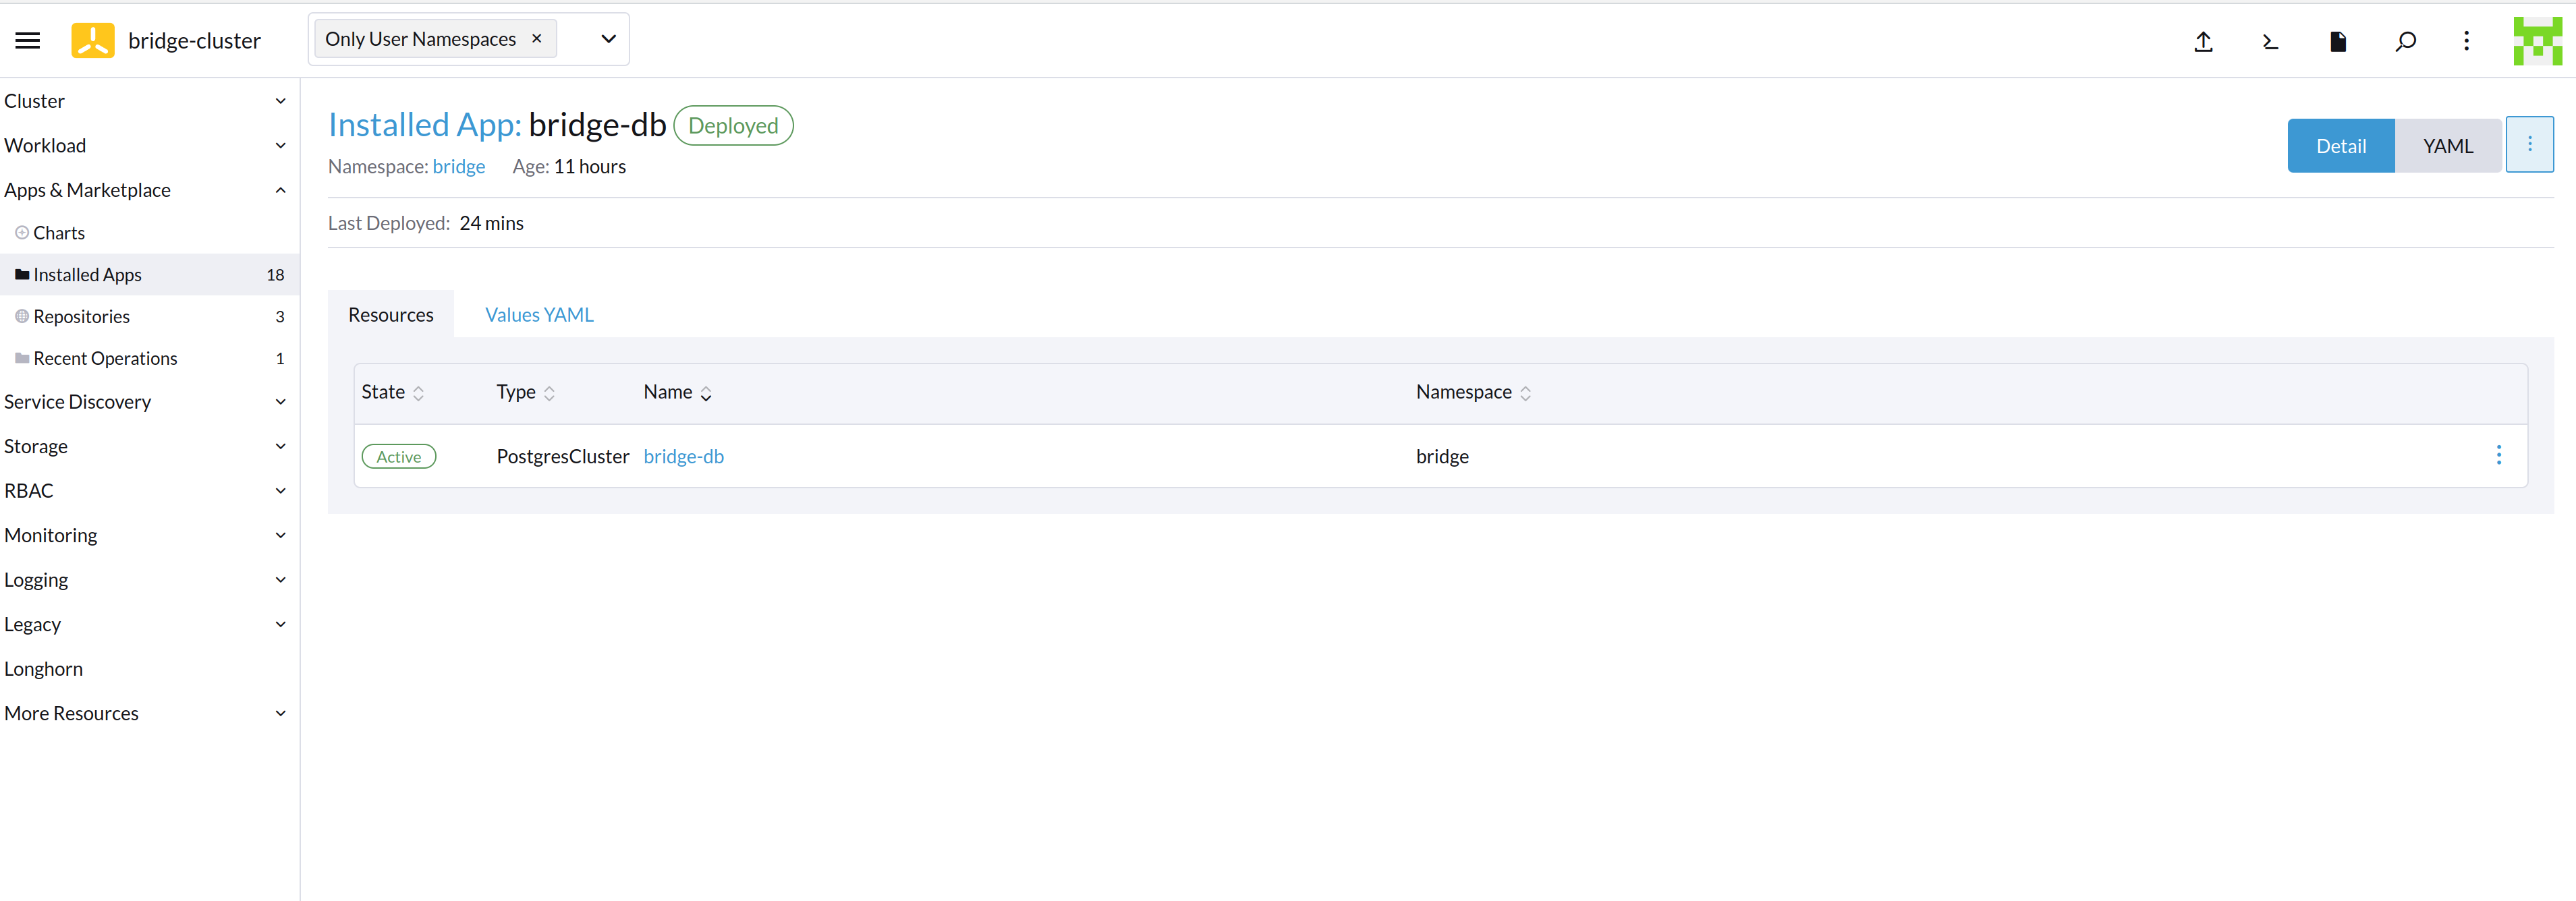Open cluster documentation file icon
Screen dimensions: 2576x901
click(x=2337, y=42)
